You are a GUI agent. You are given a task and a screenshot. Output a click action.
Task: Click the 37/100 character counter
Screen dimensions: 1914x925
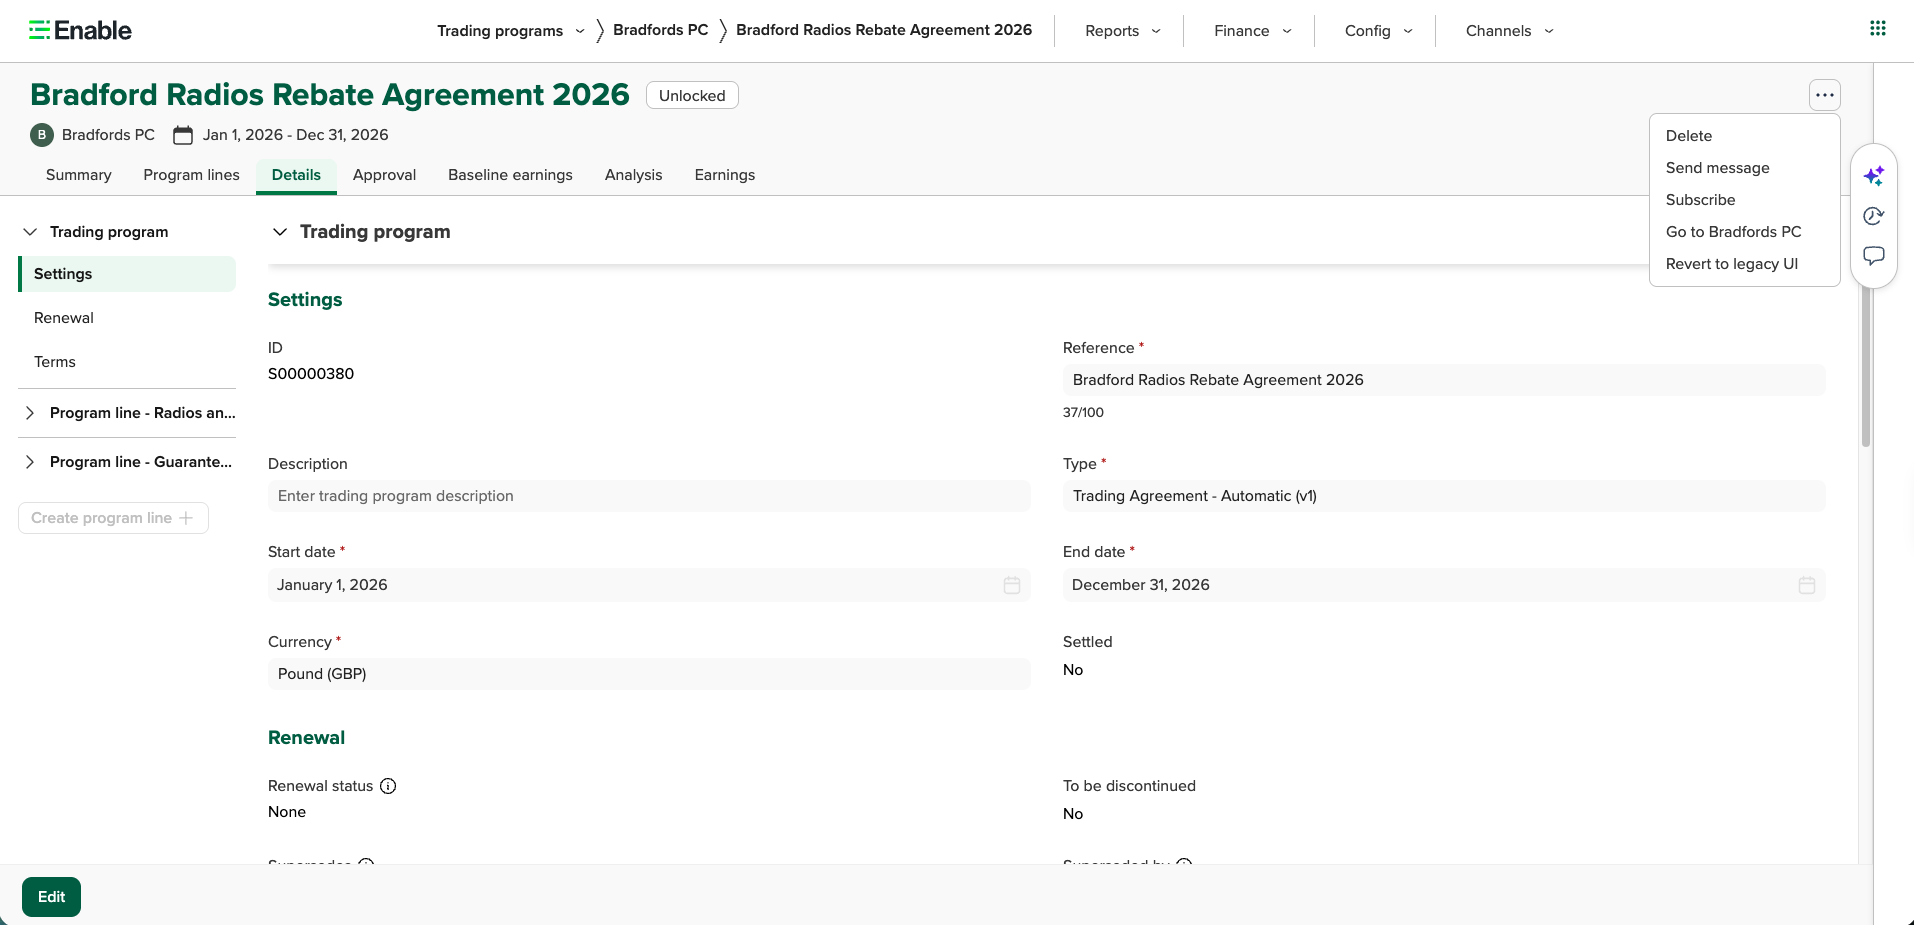[1083, 413]
